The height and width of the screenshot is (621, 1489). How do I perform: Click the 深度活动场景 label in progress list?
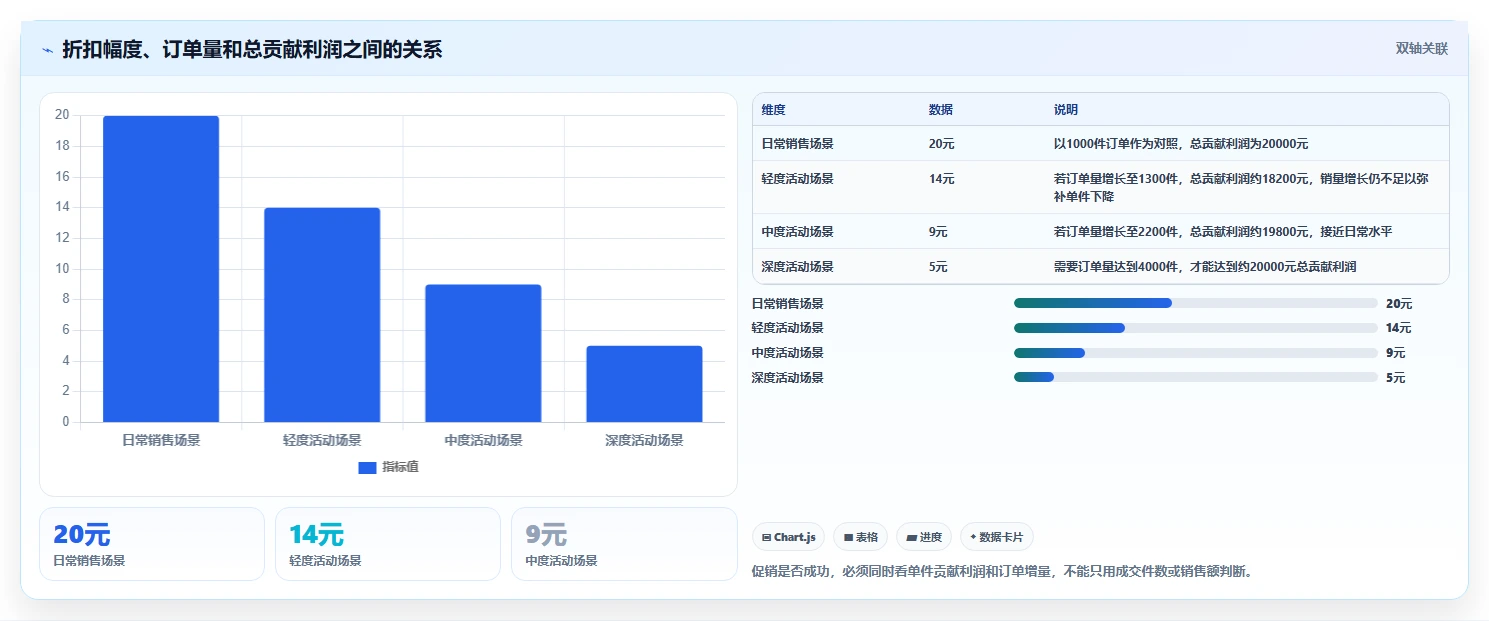(788, 378)
